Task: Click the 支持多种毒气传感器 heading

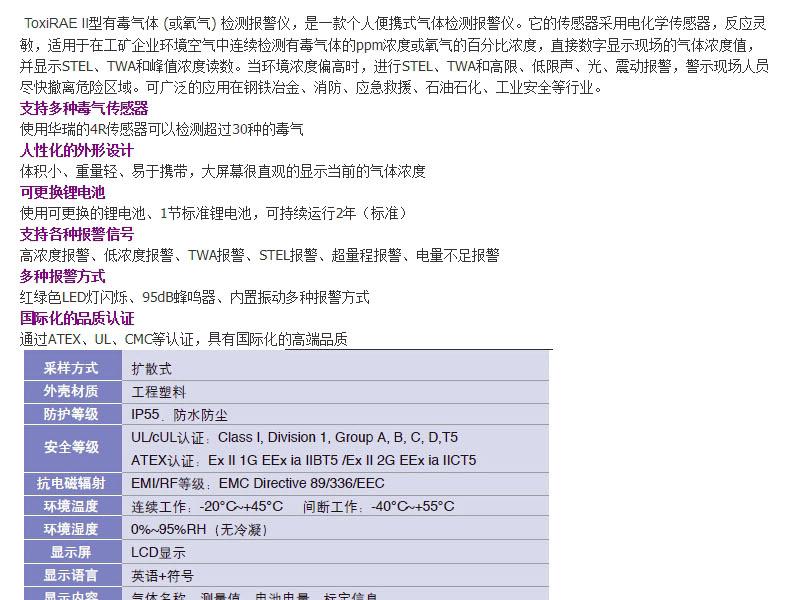Action: [84, 108]
